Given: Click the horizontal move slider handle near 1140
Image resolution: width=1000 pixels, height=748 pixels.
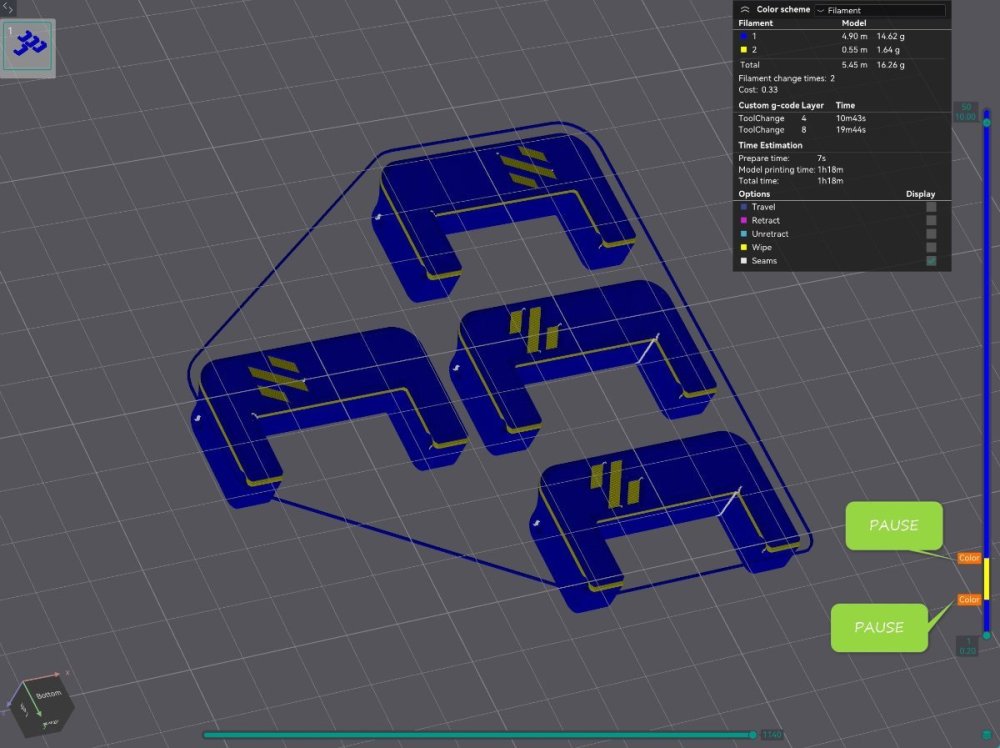Looking at the screenshot, I should [x=753, y=735].
